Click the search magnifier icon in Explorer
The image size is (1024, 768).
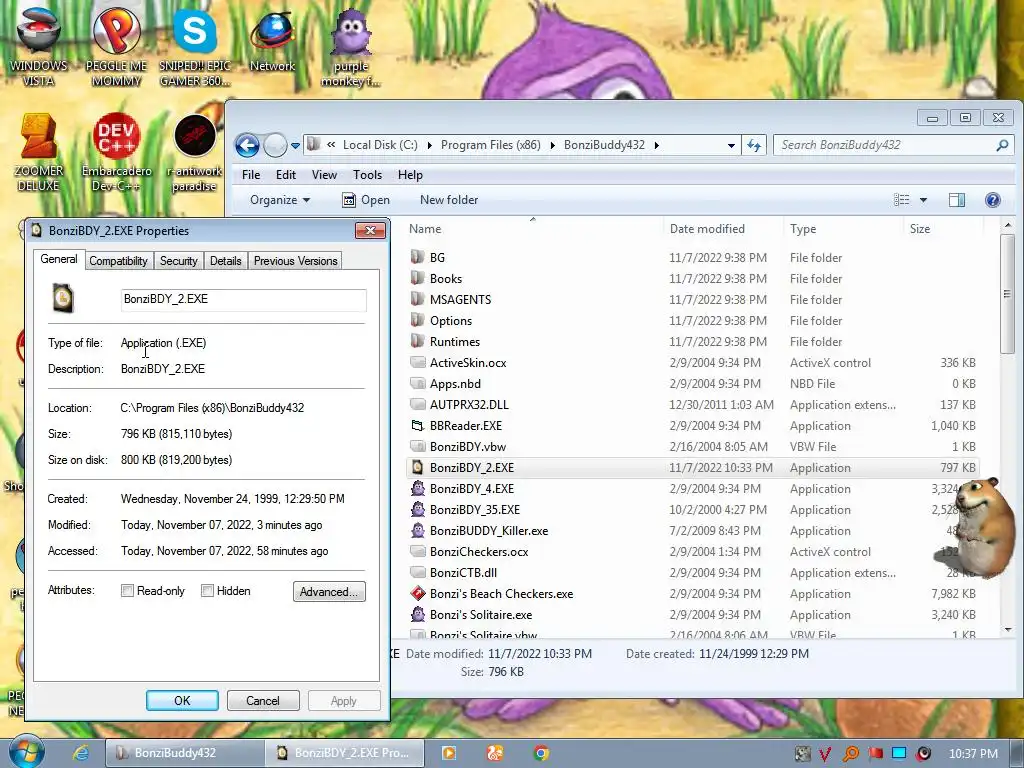point(1002,145)
